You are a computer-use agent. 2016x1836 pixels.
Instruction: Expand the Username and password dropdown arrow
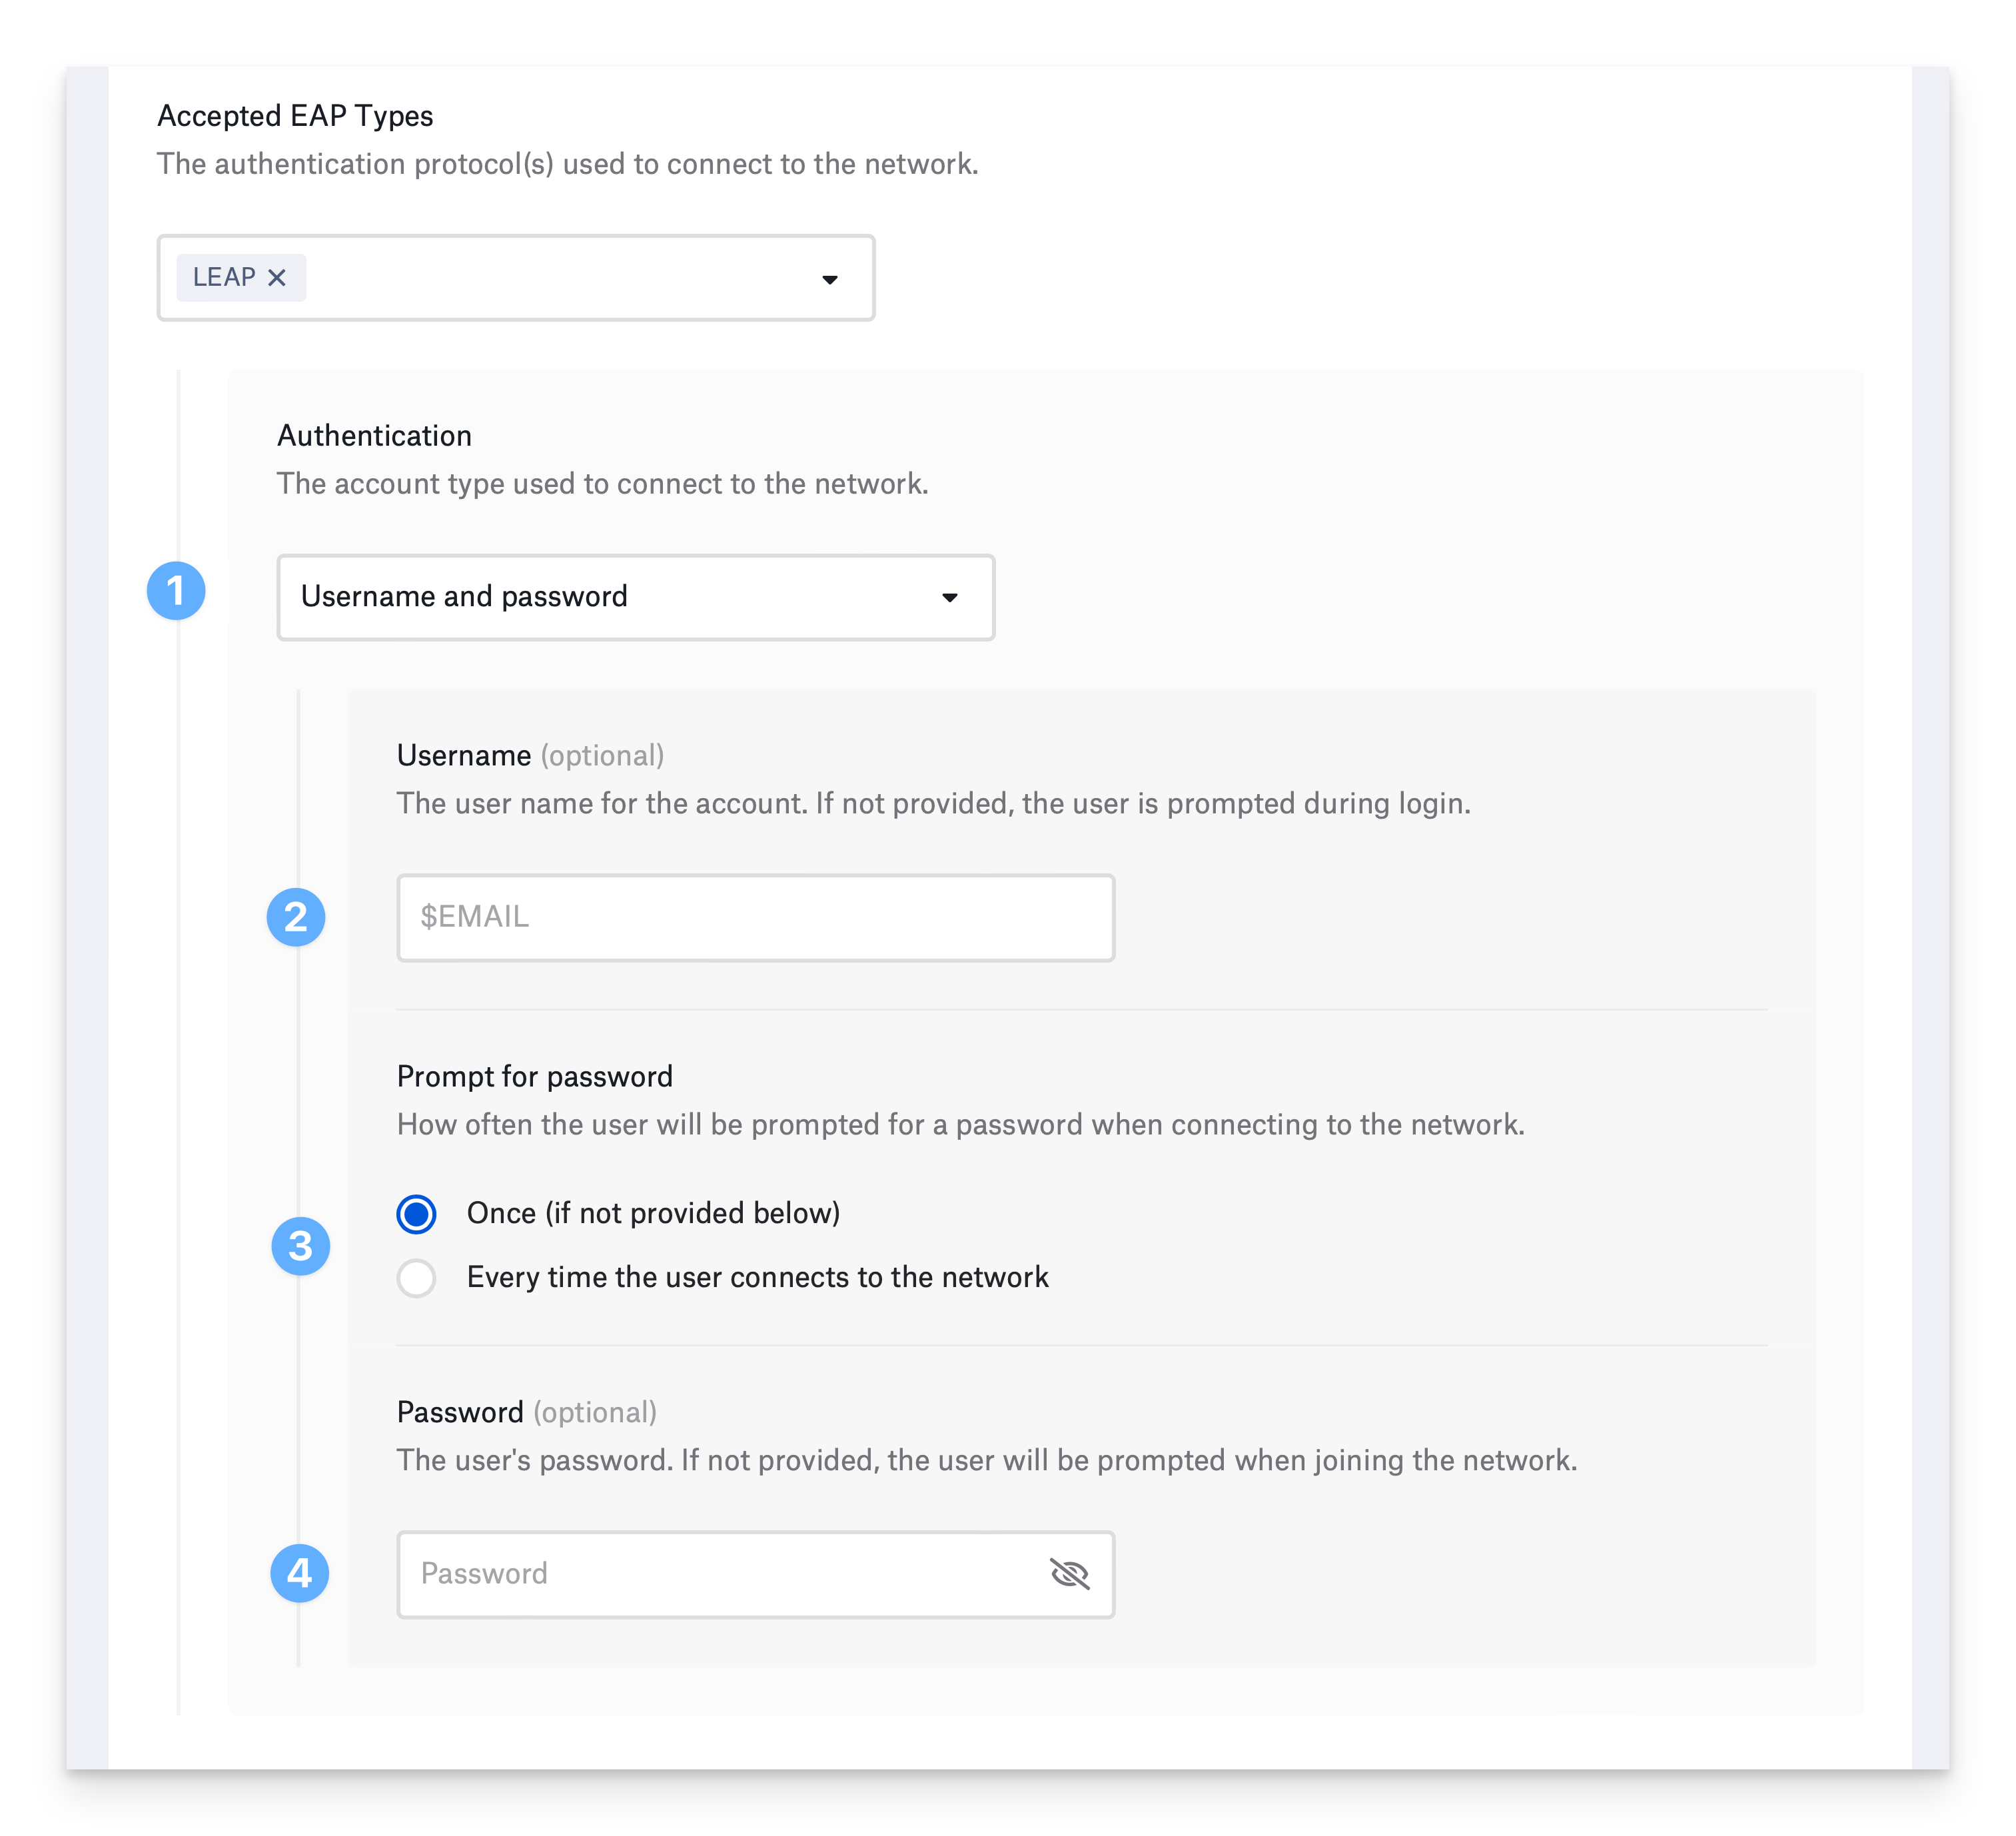(x=949, y=598)
